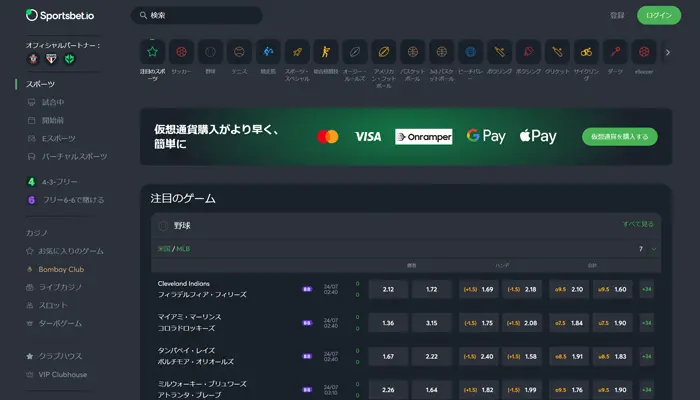The width and height of the screenshot is (700, 400).
Task: Select the basketball (バスケットボール) icon
Action: point(412,52)
